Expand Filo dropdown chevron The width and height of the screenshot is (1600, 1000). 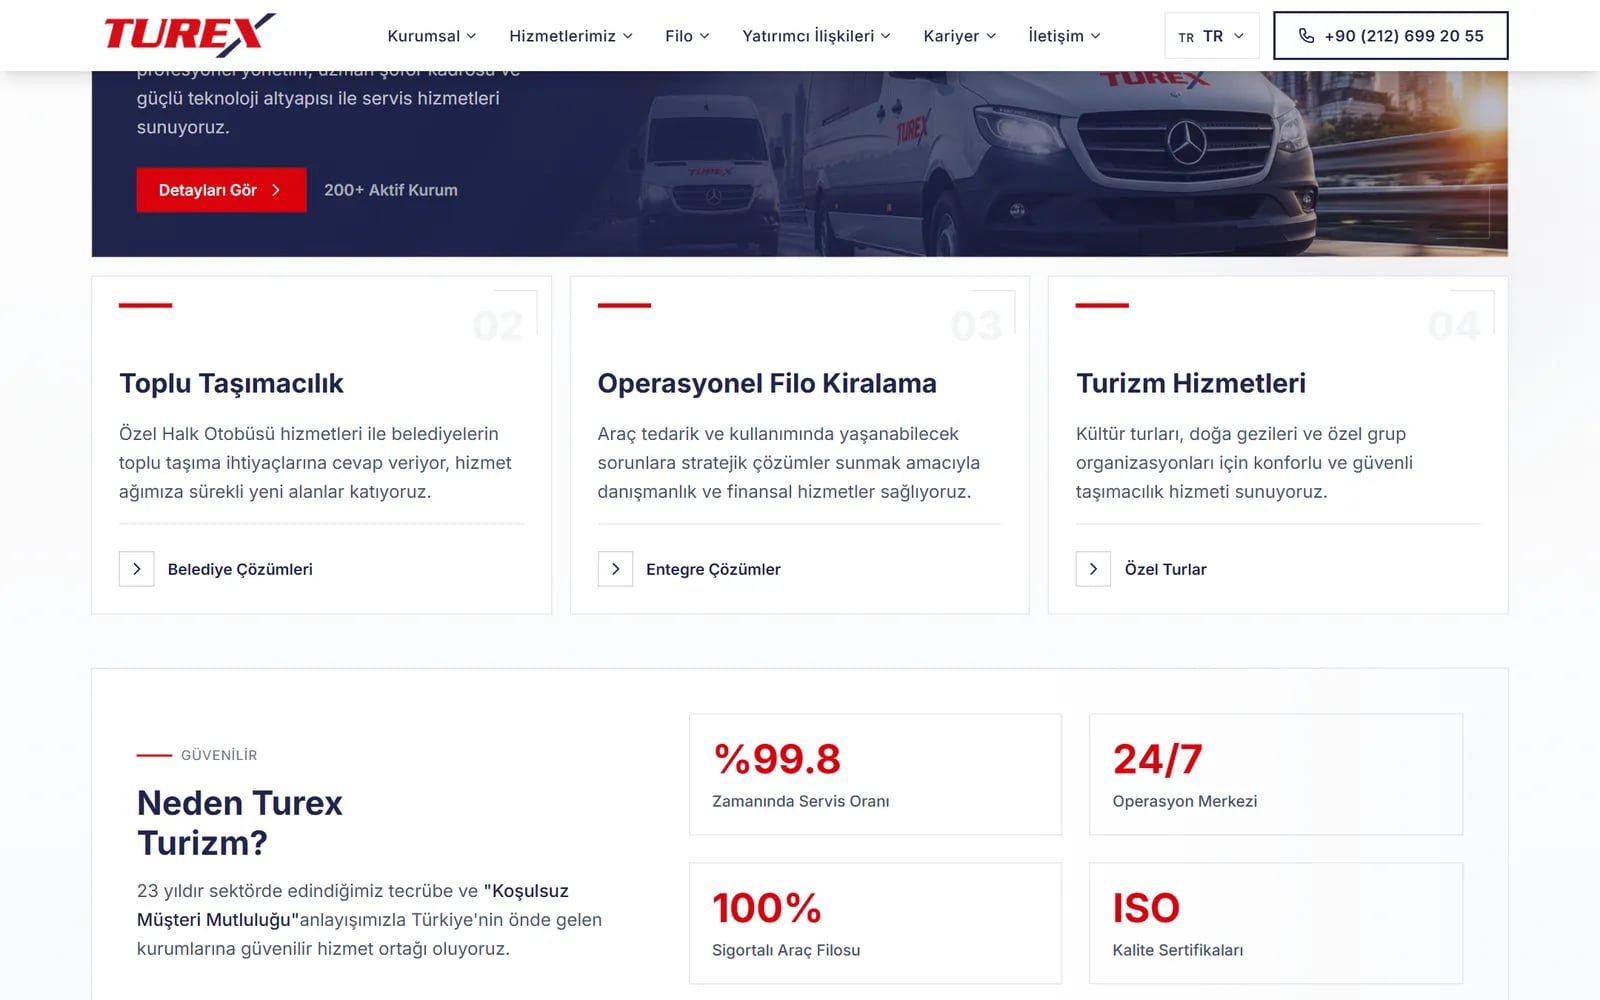[704, 36]
